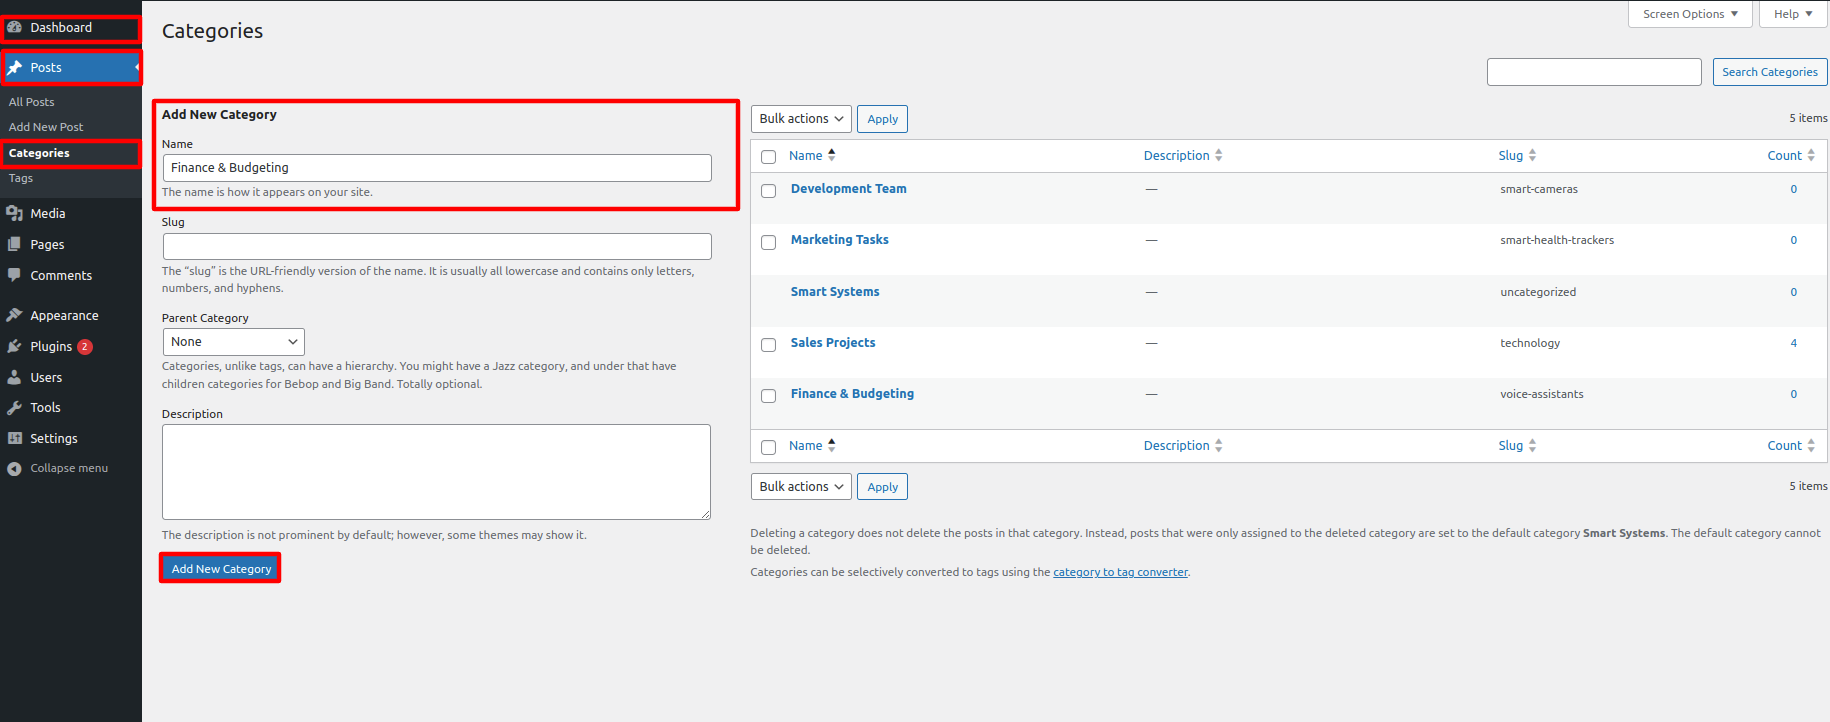Expand the Screen Options panel
This screenshot has width=1830, height=722.
coord(1688,14)
